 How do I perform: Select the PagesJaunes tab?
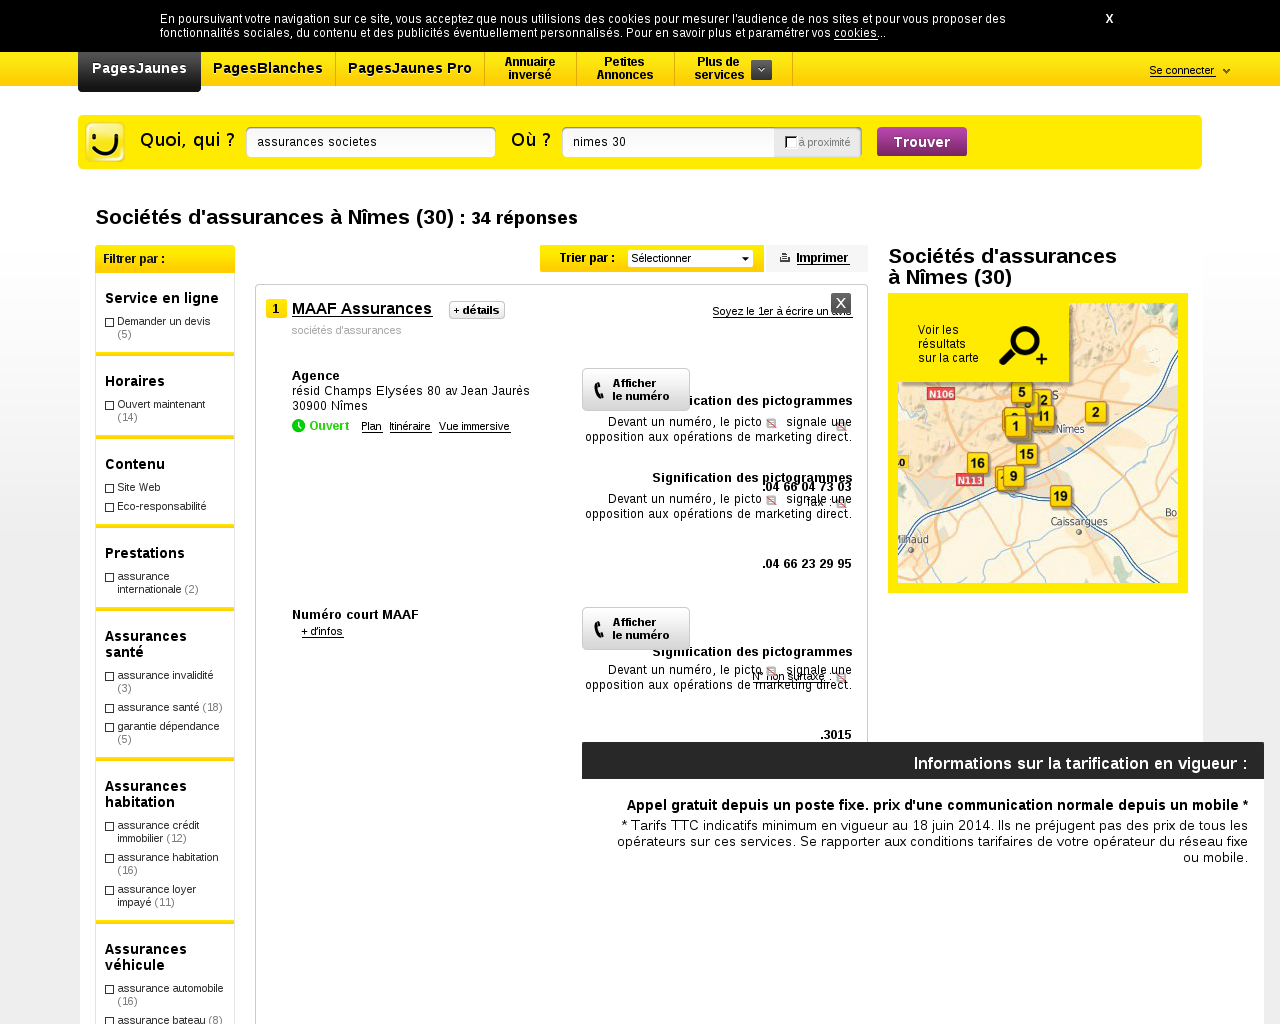click(x=139, y=69)
